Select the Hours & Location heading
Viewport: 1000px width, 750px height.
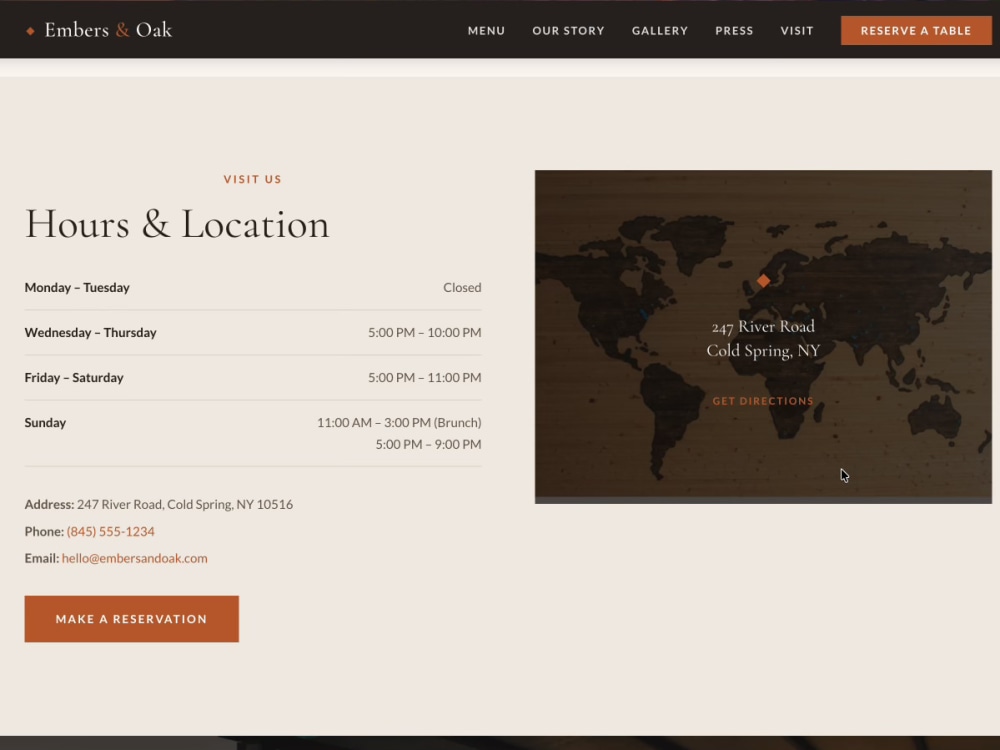coord(177,224)
